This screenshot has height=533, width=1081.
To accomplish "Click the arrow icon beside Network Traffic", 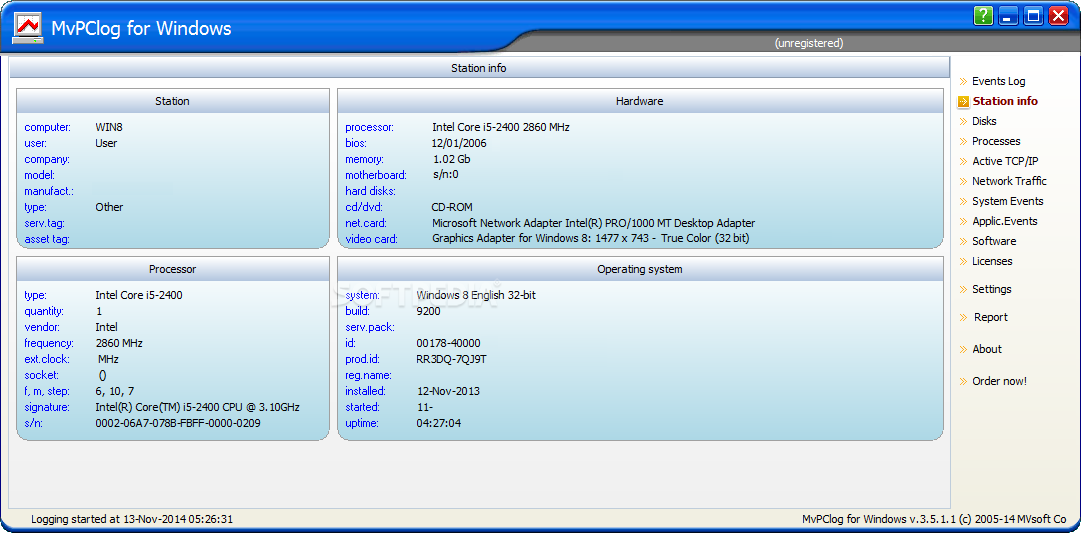I will [x=963, y=181].
